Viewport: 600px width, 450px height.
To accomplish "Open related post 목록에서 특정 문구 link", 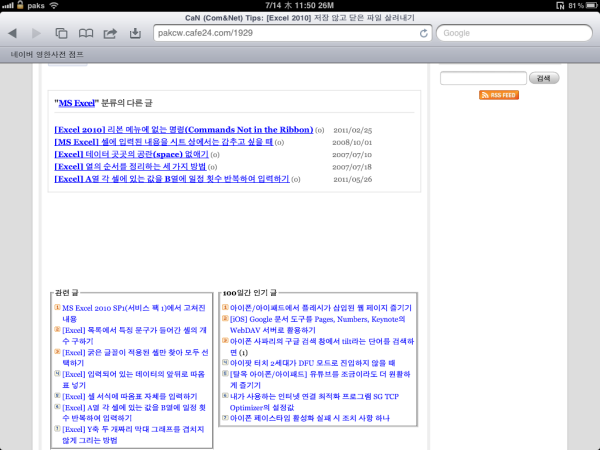I will point(134,335).
